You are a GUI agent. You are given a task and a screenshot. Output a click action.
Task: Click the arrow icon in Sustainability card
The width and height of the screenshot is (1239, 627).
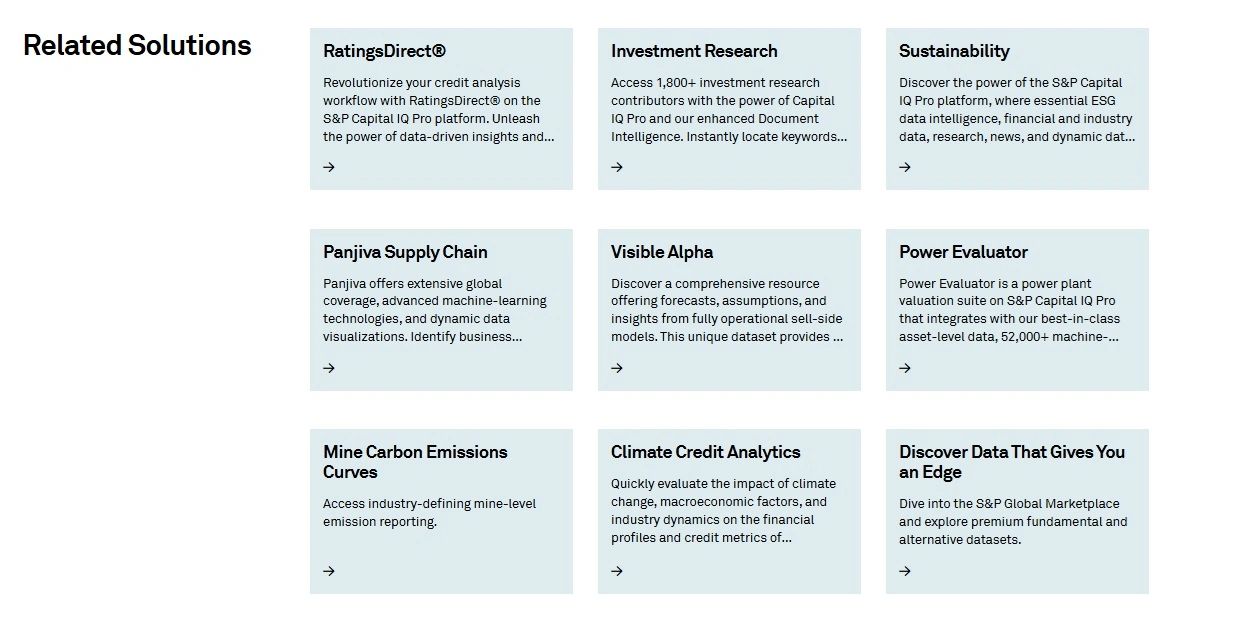point(905,167)
